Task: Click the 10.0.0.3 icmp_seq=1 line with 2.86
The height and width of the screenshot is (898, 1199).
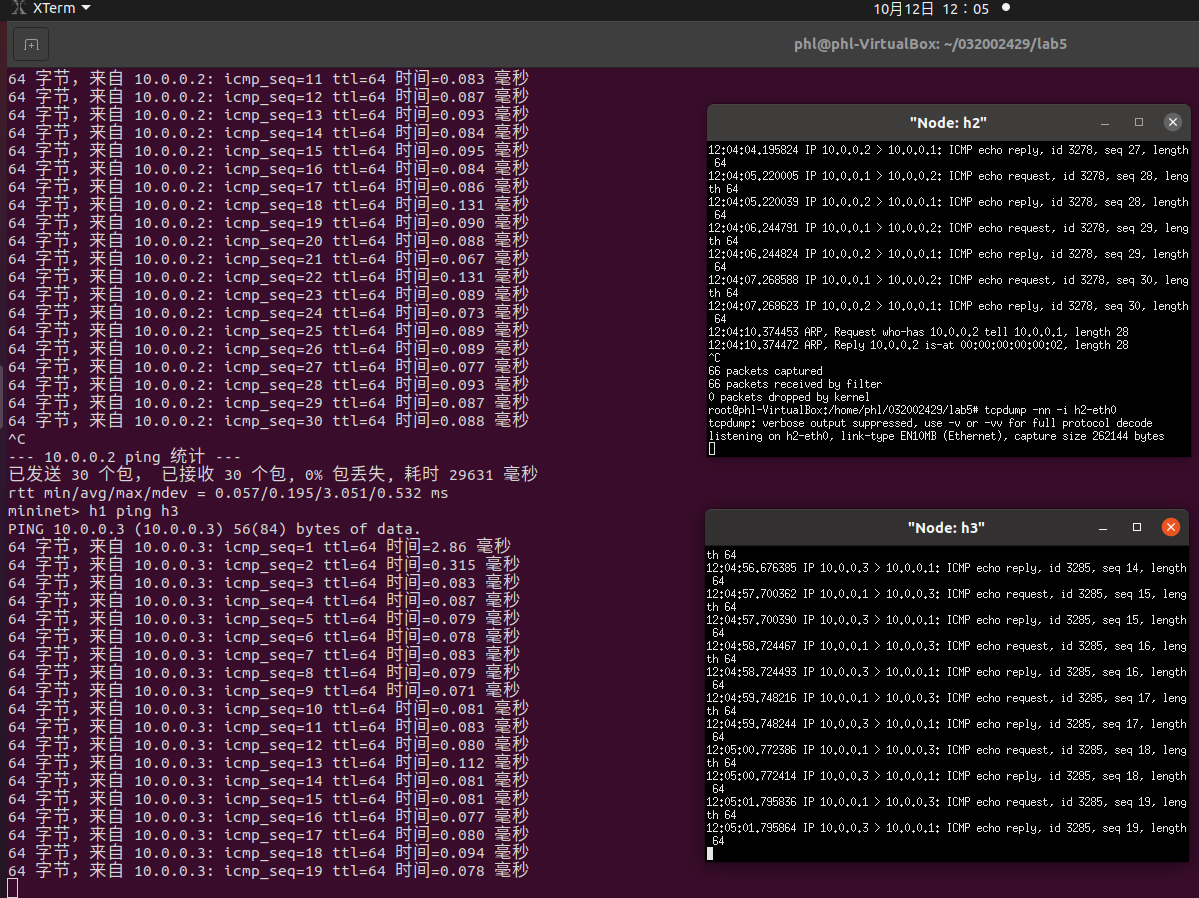Action: (x=259, y=547)
